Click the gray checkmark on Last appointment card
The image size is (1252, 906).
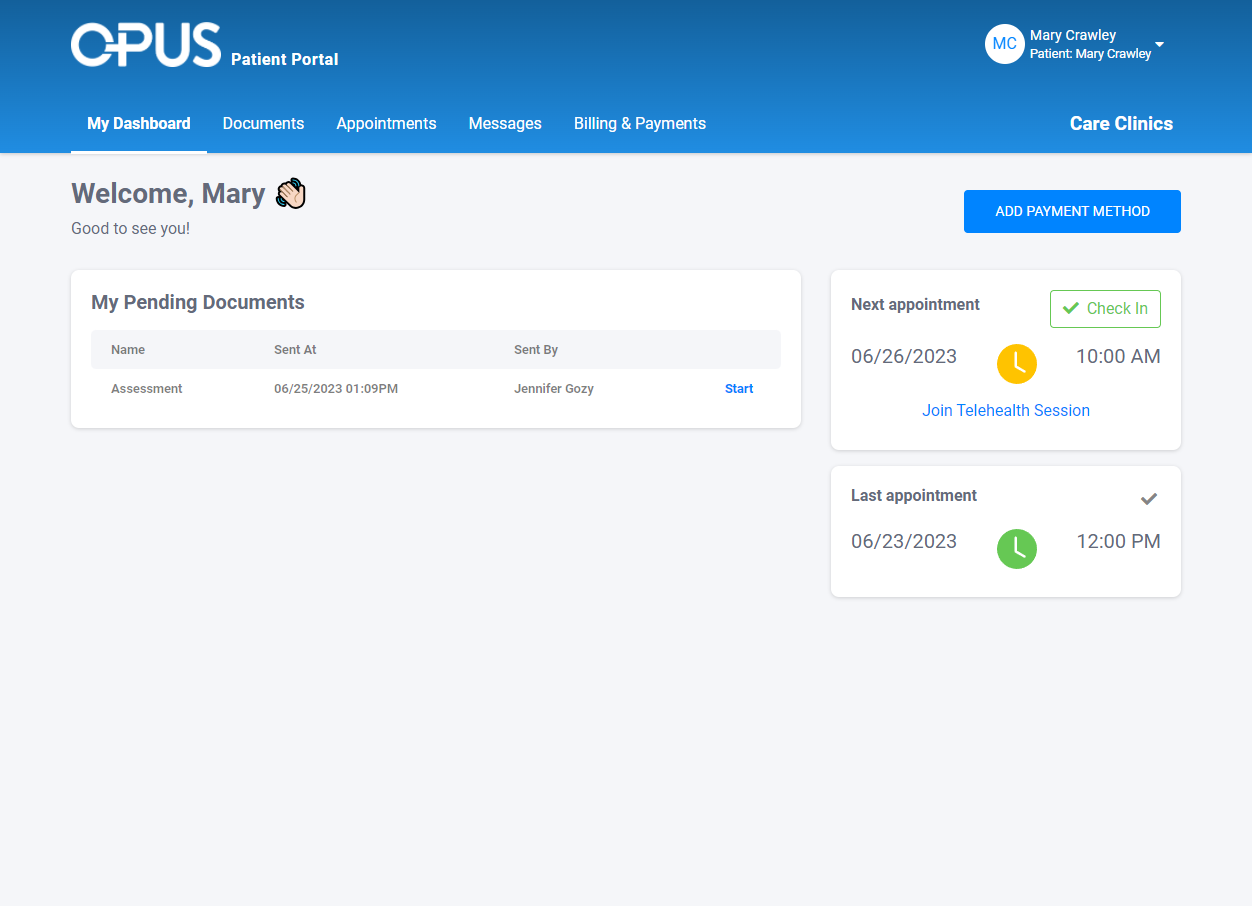[1149, 498]
